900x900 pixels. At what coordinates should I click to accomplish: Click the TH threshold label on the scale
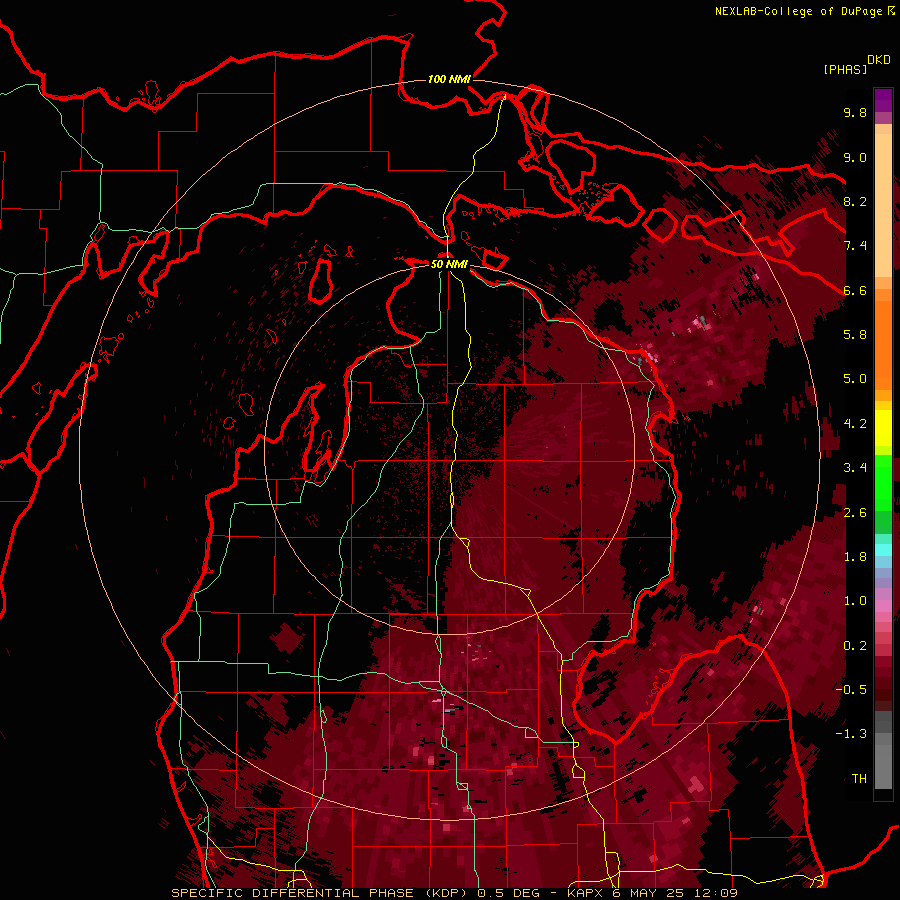(x=859, y=779)
